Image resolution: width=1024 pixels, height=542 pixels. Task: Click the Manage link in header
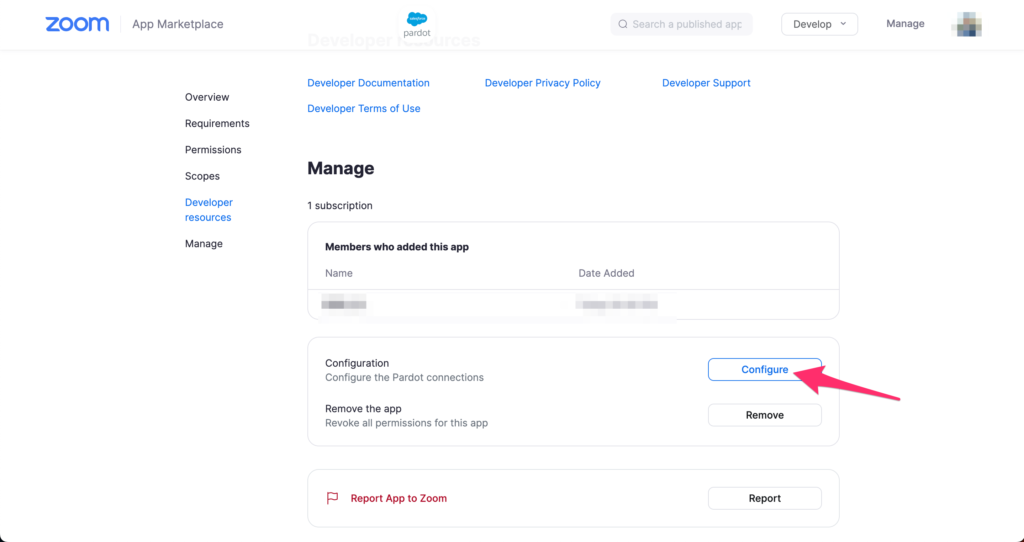[905, 24]
